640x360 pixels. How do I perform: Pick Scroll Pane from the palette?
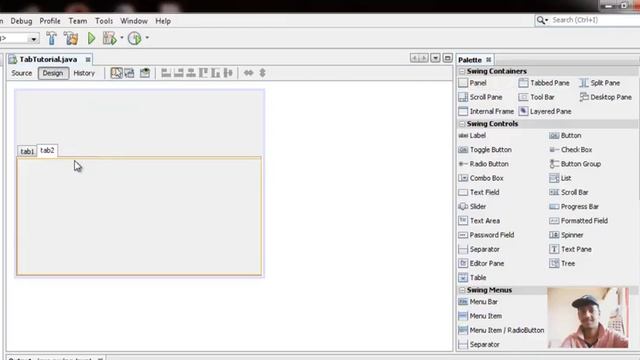point(480,97)
